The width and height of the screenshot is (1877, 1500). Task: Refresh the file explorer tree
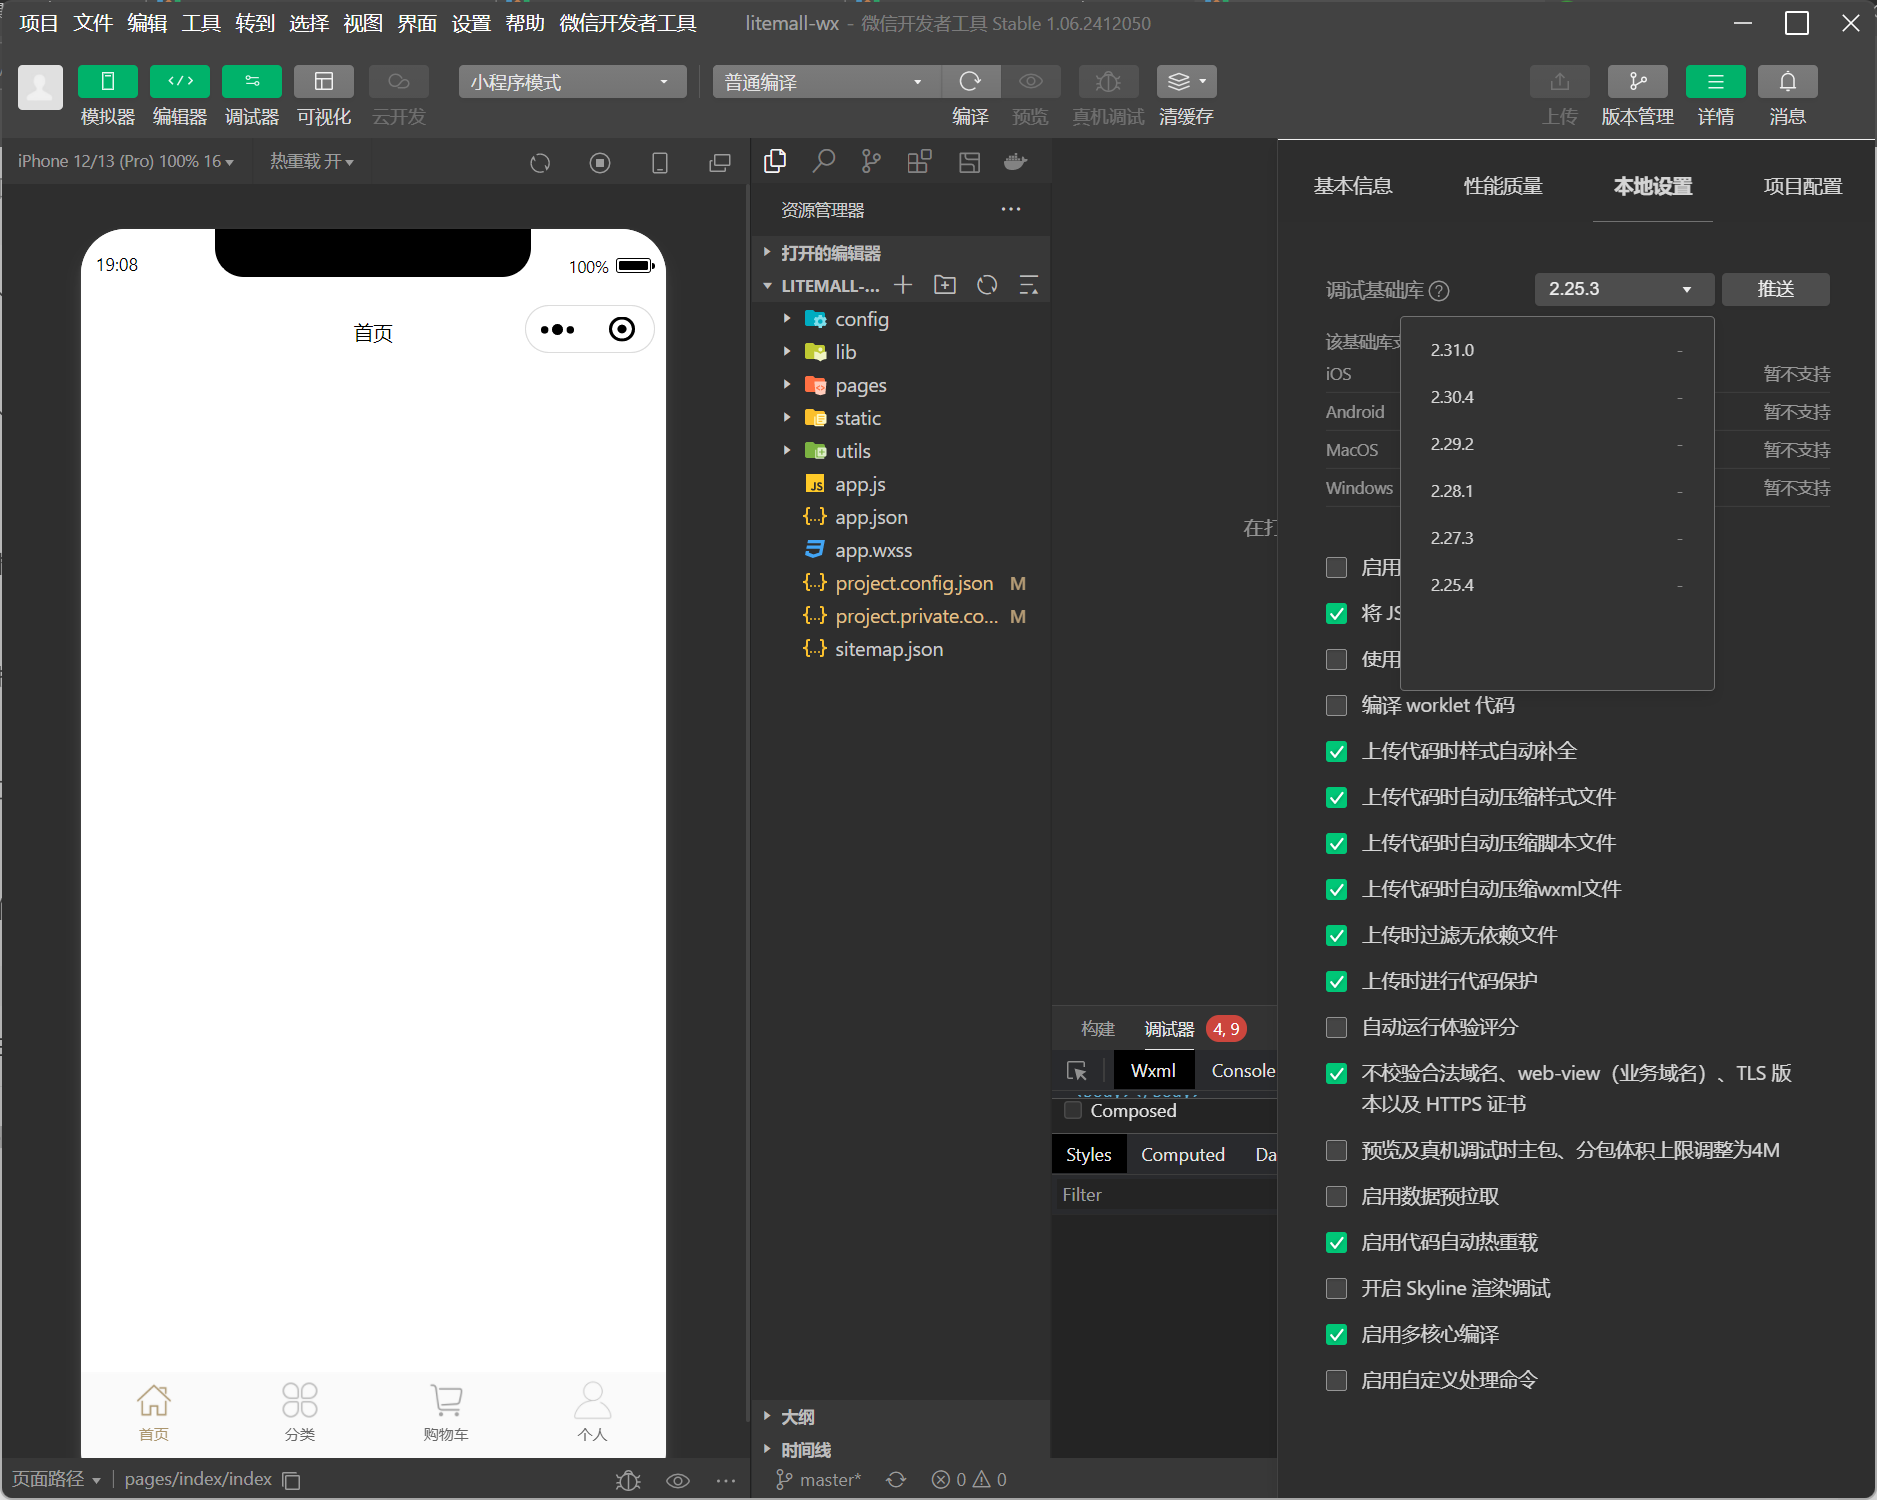click(987, 285)
